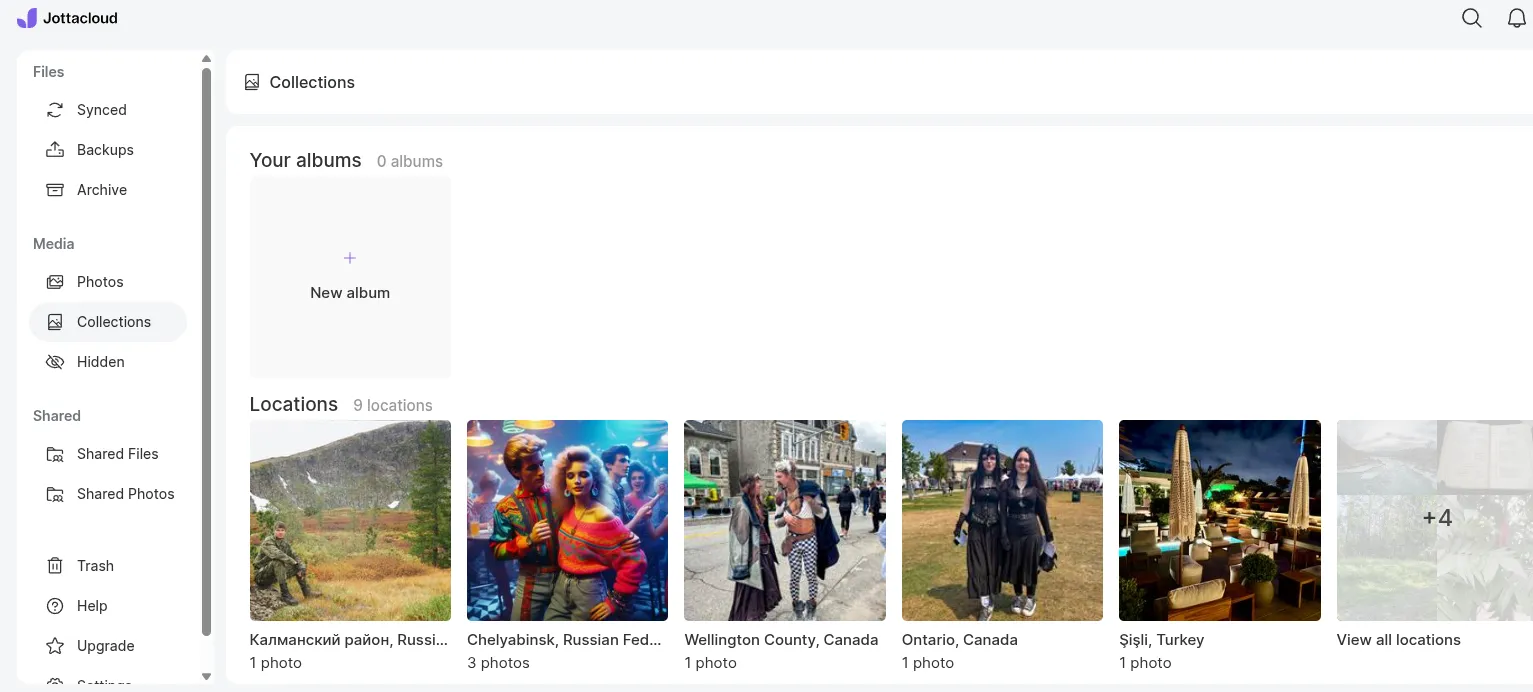Click the Upgrade star icon

coord(55,646)
